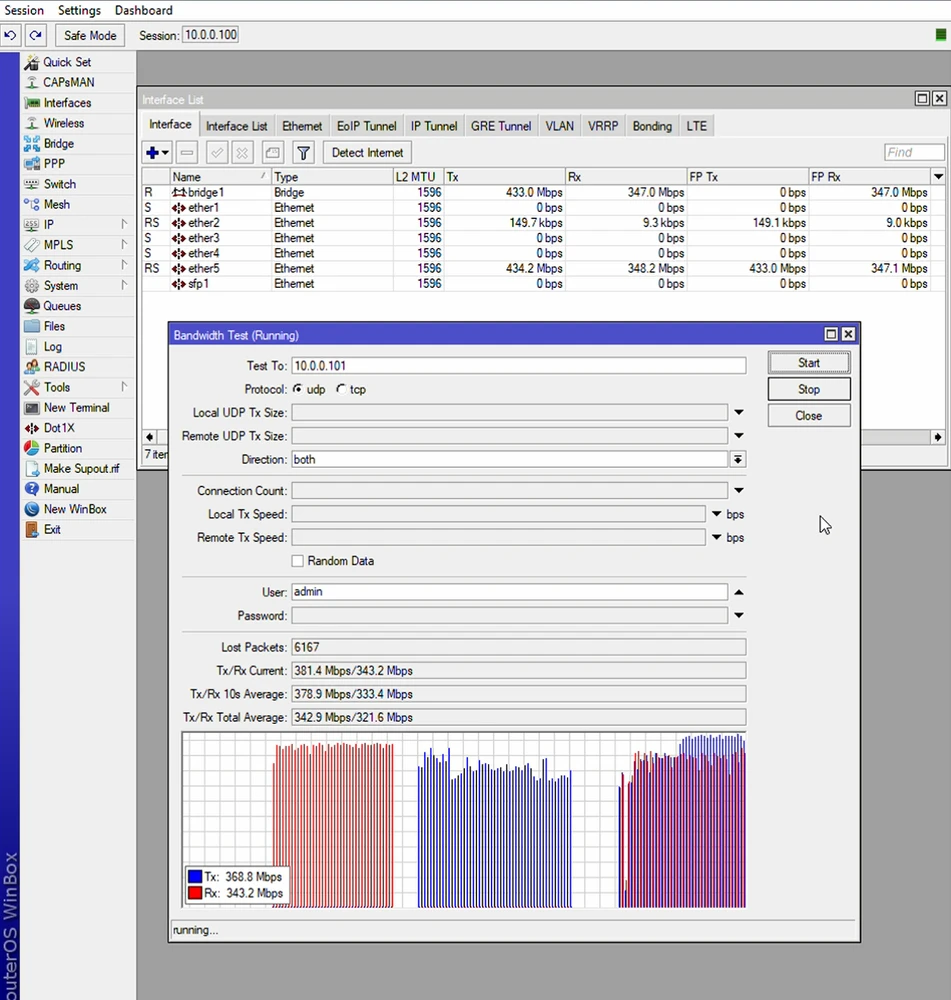This screenshot has width=951, height=1000.
Task: Enable the Random Data checkbox
Action: (297, 561)
